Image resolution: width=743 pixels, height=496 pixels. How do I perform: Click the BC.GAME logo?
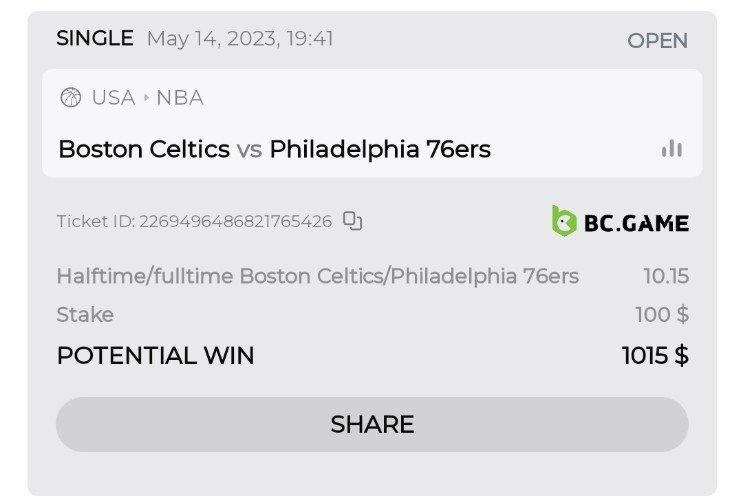(620, 221)
